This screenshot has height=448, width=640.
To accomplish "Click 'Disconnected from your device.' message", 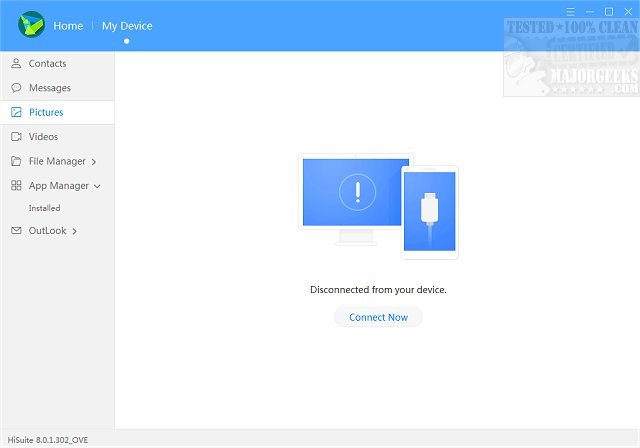I will [378, 290].
